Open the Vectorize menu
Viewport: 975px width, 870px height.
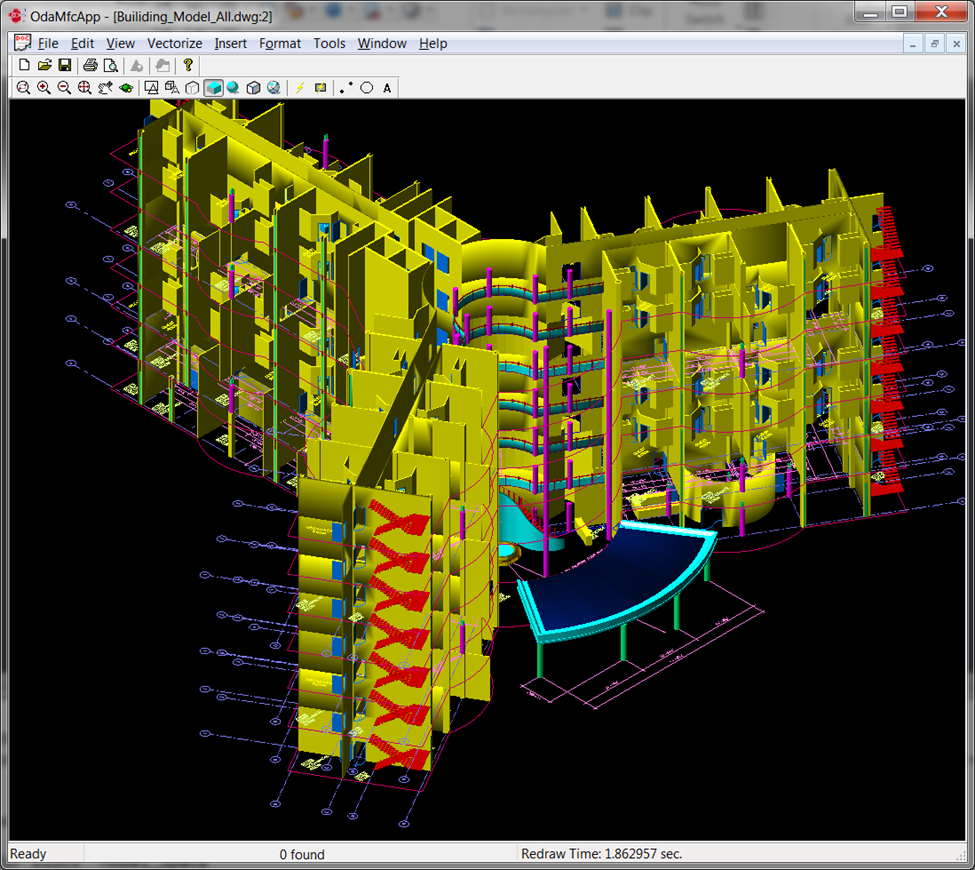pos(174,43)
